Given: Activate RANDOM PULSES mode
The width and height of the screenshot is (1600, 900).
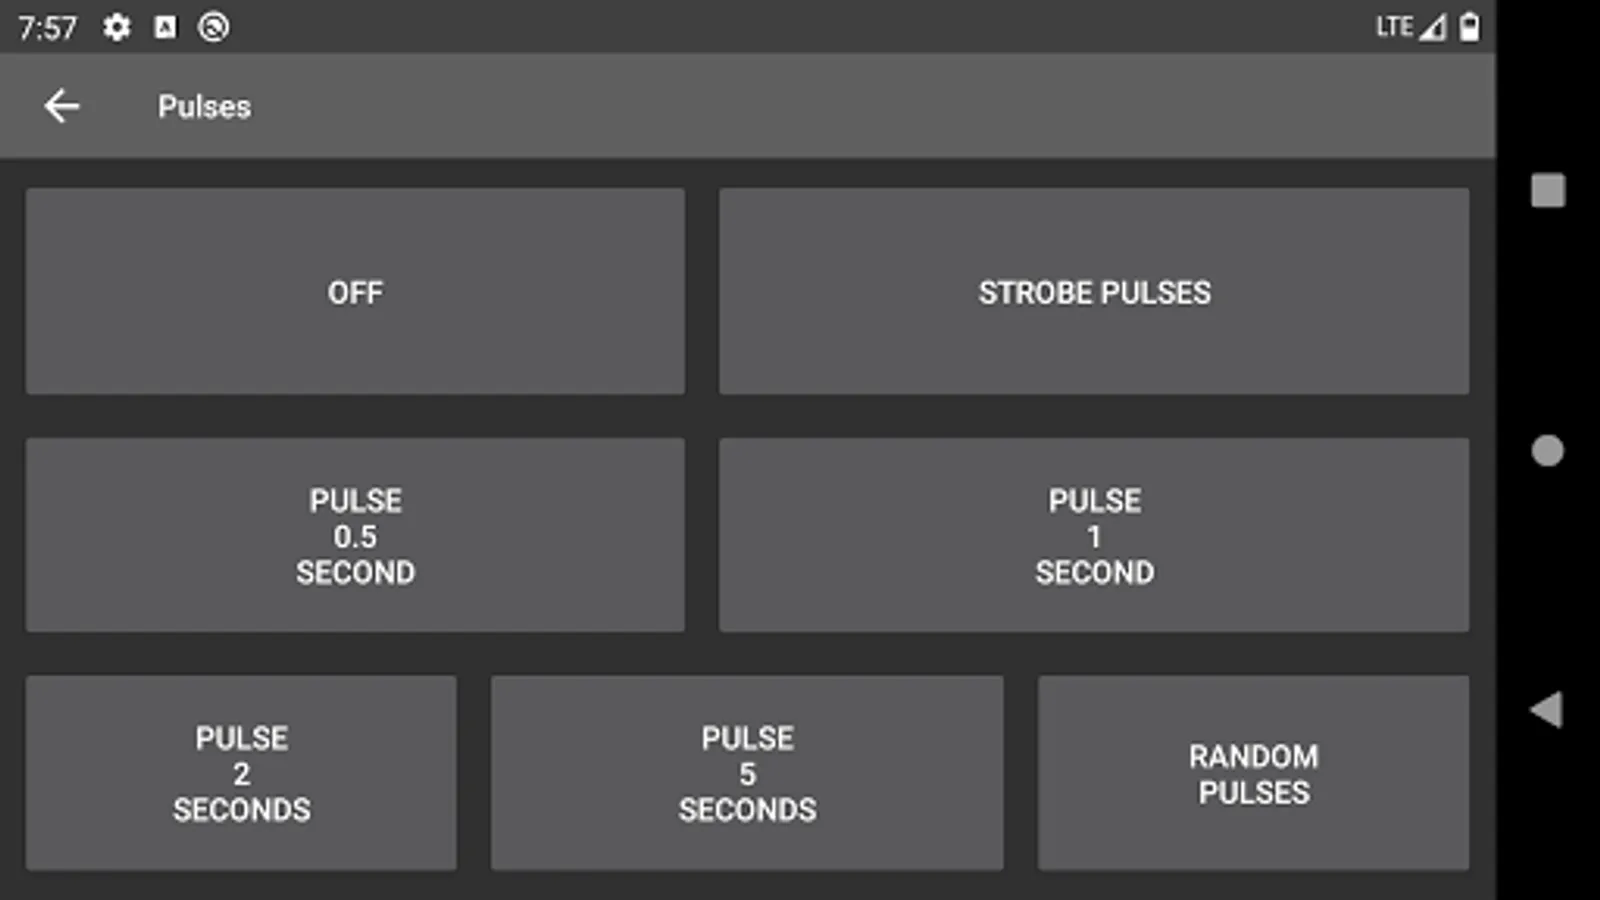Looking at the screenshot, I should click(x=1253, y=773).
